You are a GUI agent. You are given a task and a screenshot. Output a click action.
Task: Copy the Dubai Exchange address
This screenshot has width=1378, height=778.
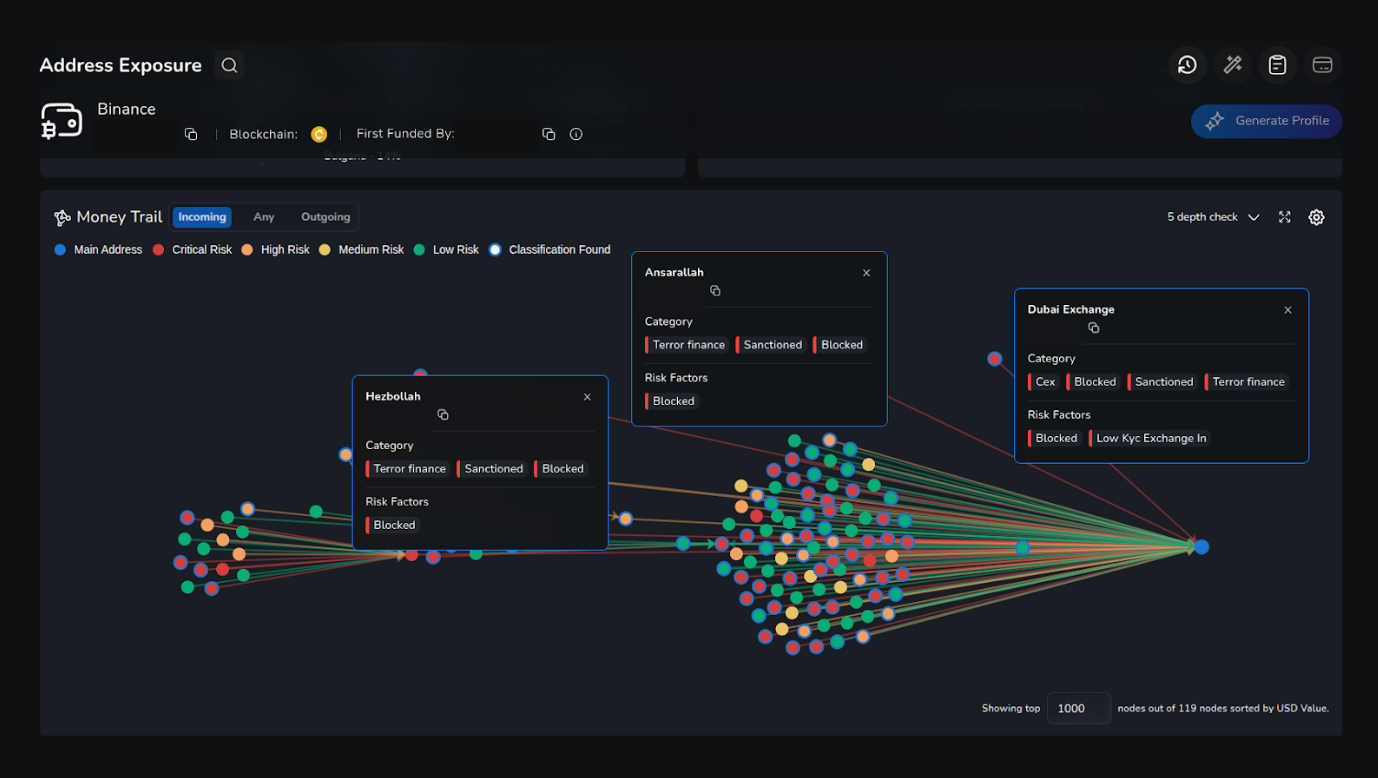(x=1093, y=327)
